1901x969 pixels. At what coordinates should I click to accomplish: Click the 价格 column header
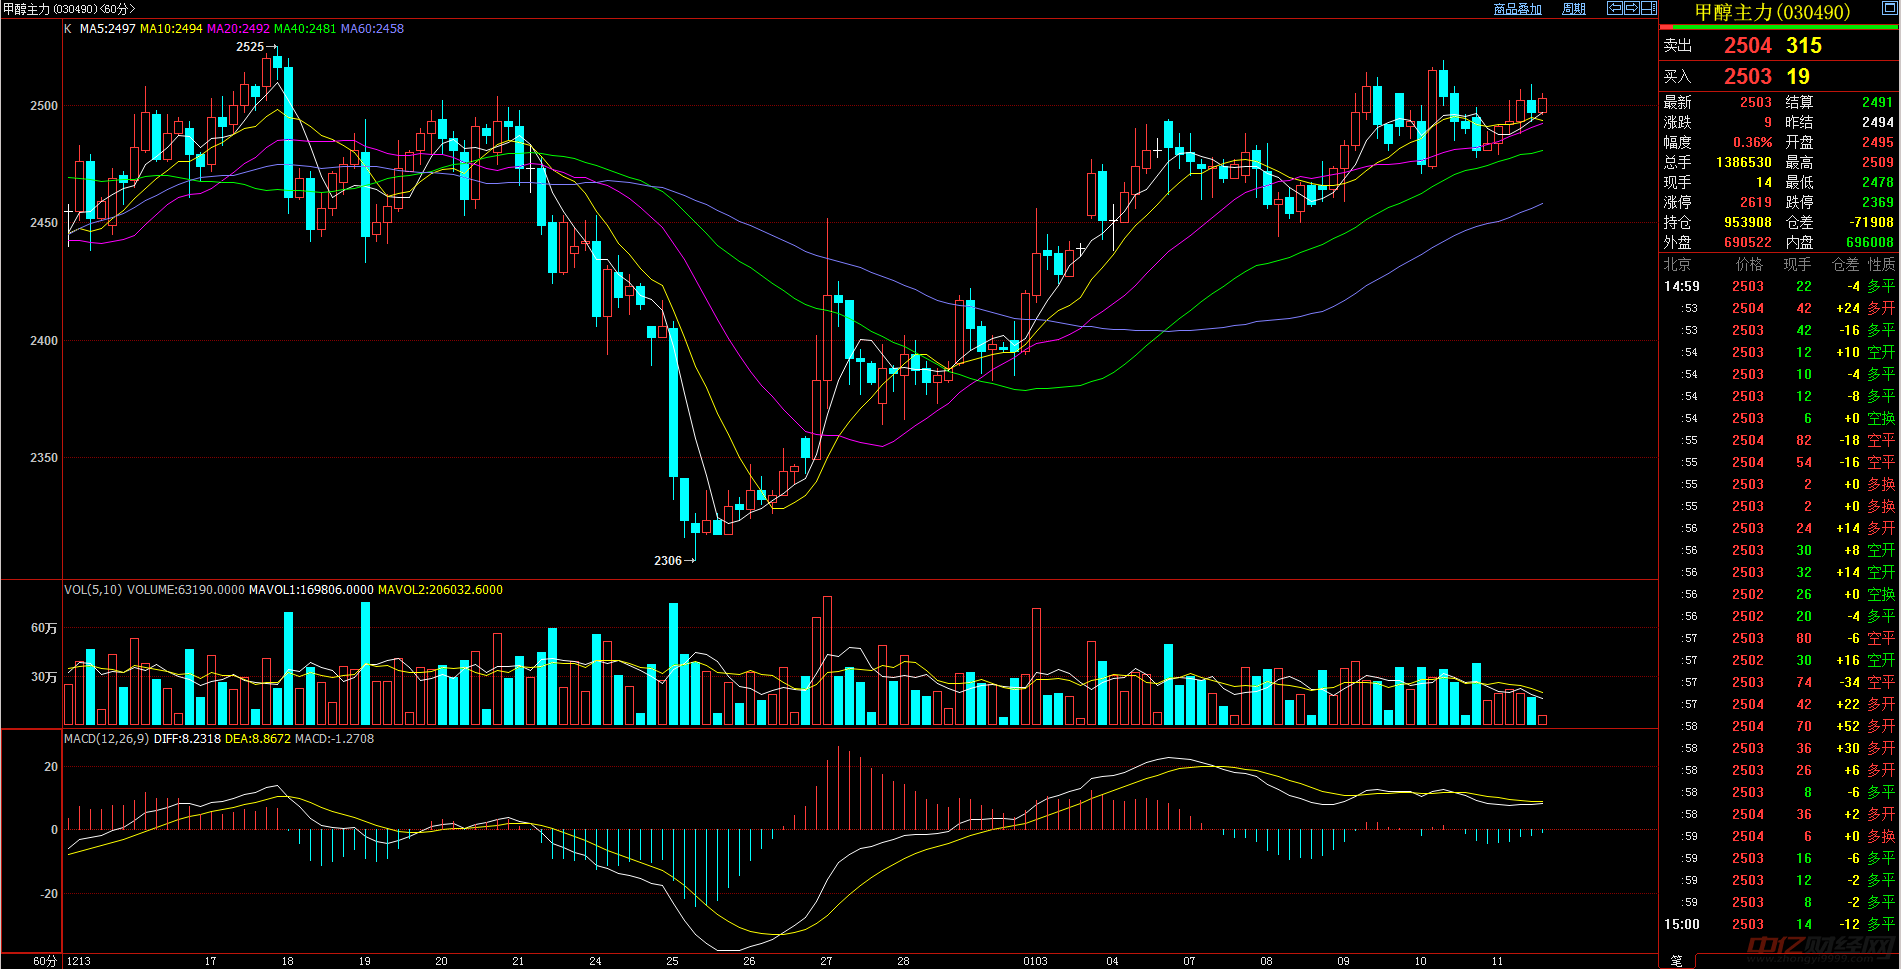1750,265
